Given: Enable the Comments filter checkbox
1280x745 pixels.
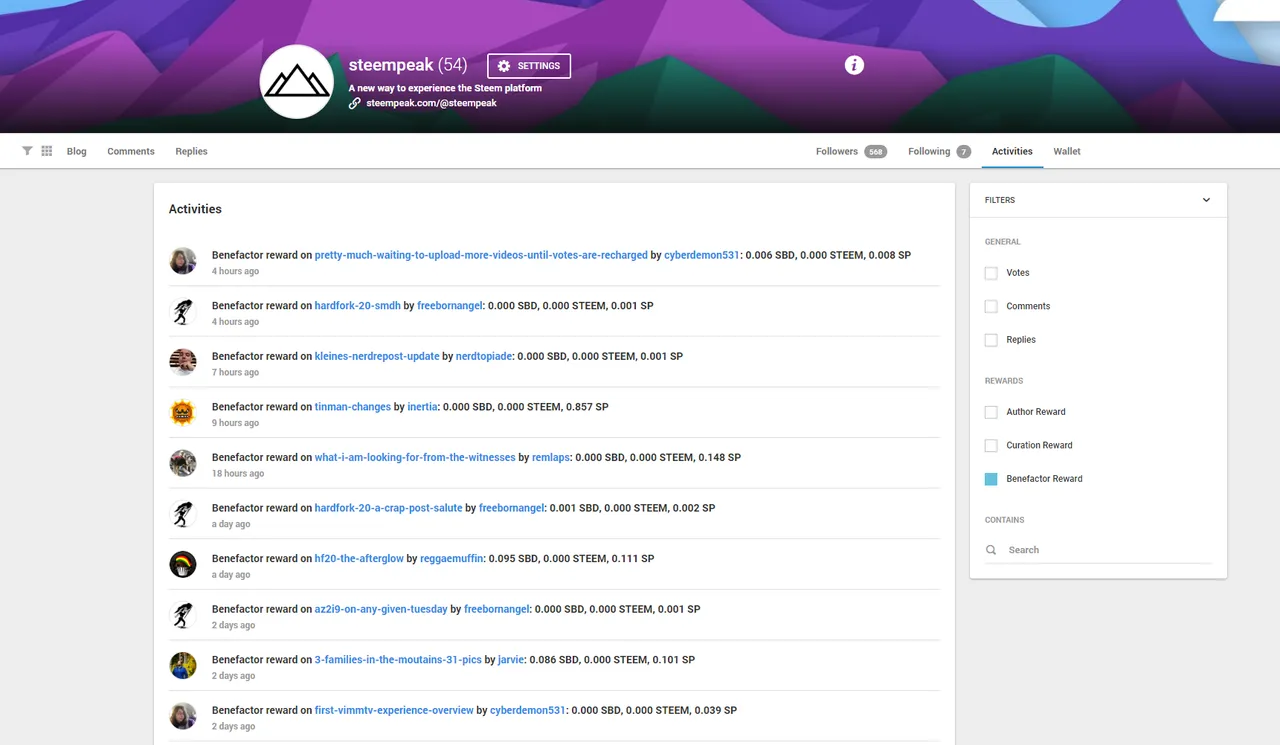Looking at the screenshot, I should coord(991,306).
